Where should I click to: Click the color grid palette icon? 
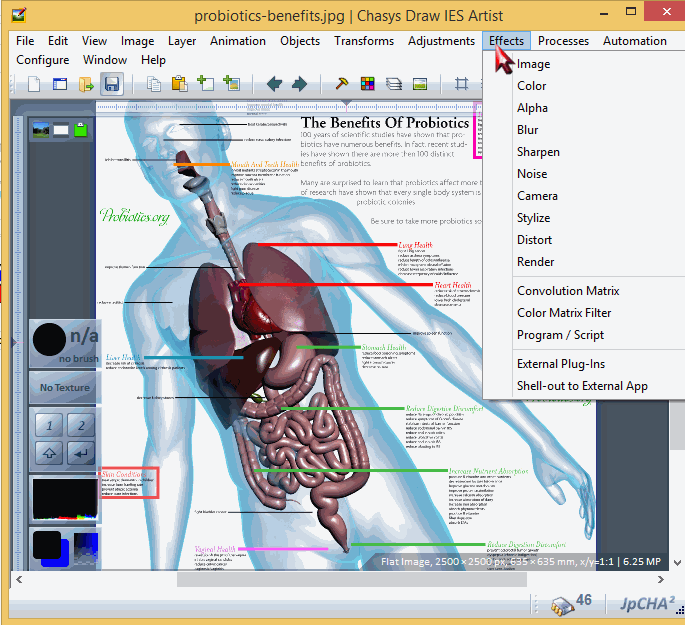click(x=368, y=84)
